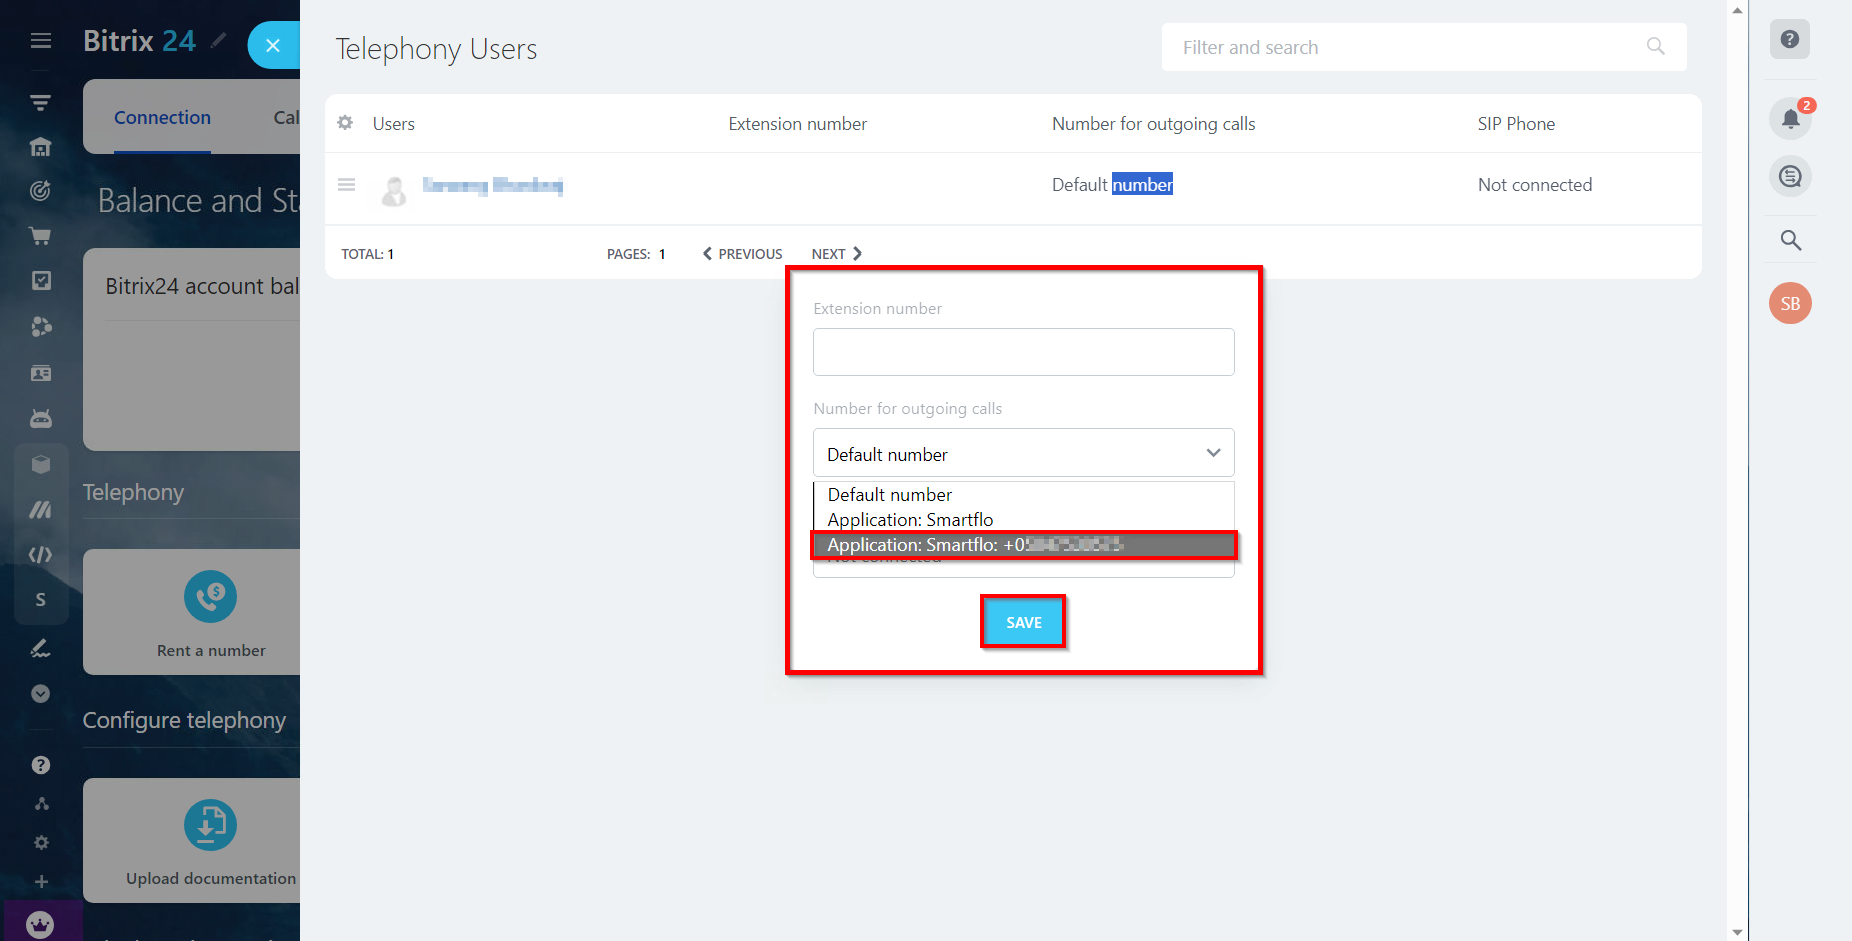Open the blurred user name link
Image resolution: width=1852 pixels, height=941 pixels.
(492, 185)
